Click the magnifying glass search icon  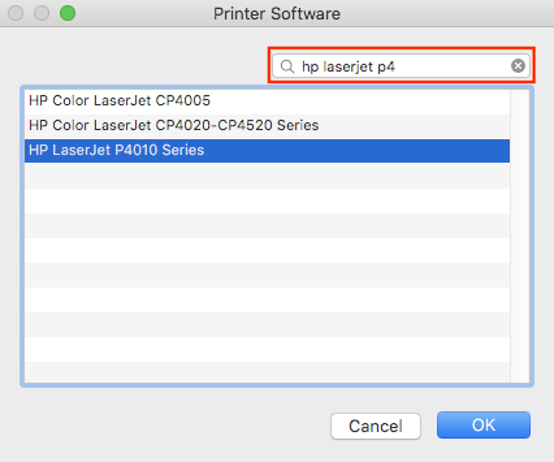point(287,66)
